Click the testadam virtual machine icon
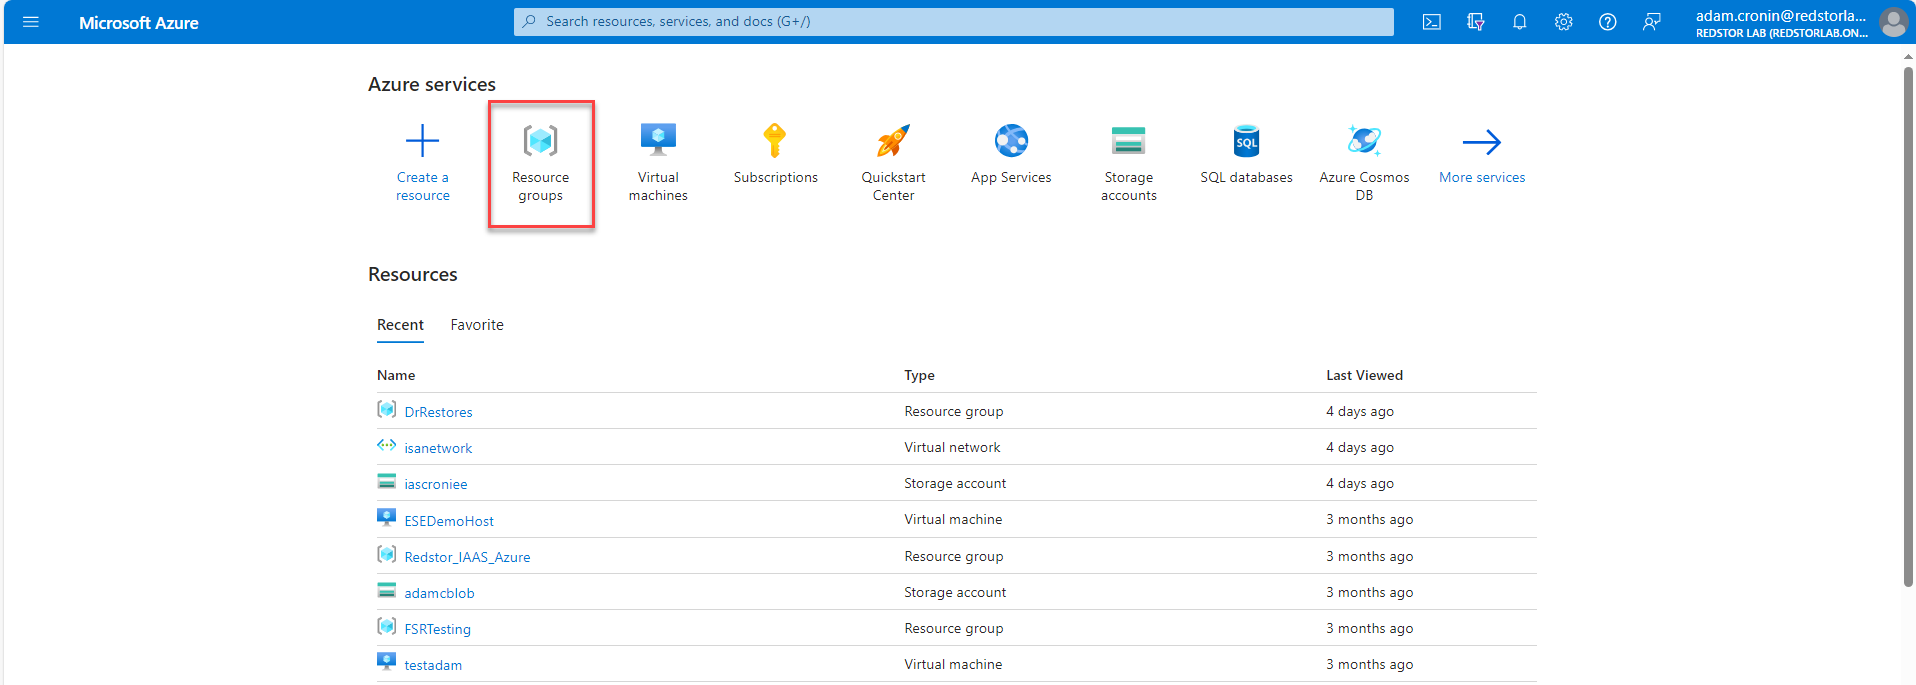 [x=387, y=662]
